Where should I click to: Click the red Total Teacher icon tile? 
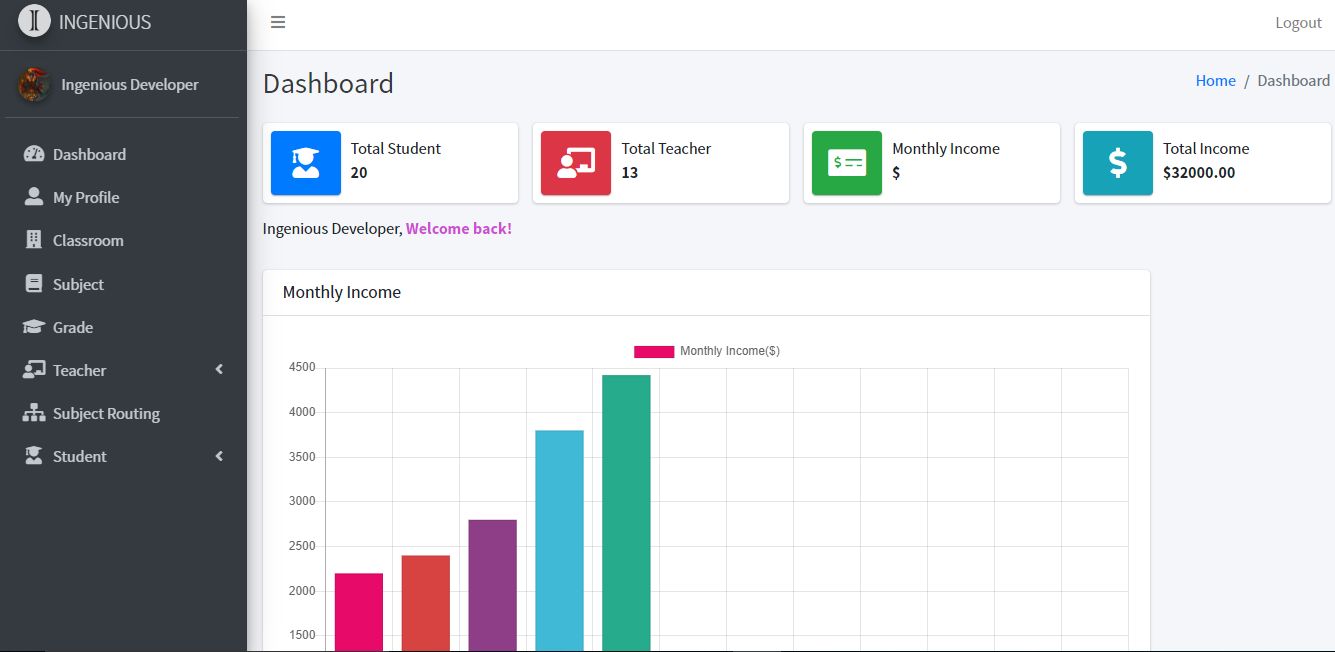pyautogui.click(x=576, y=163)
